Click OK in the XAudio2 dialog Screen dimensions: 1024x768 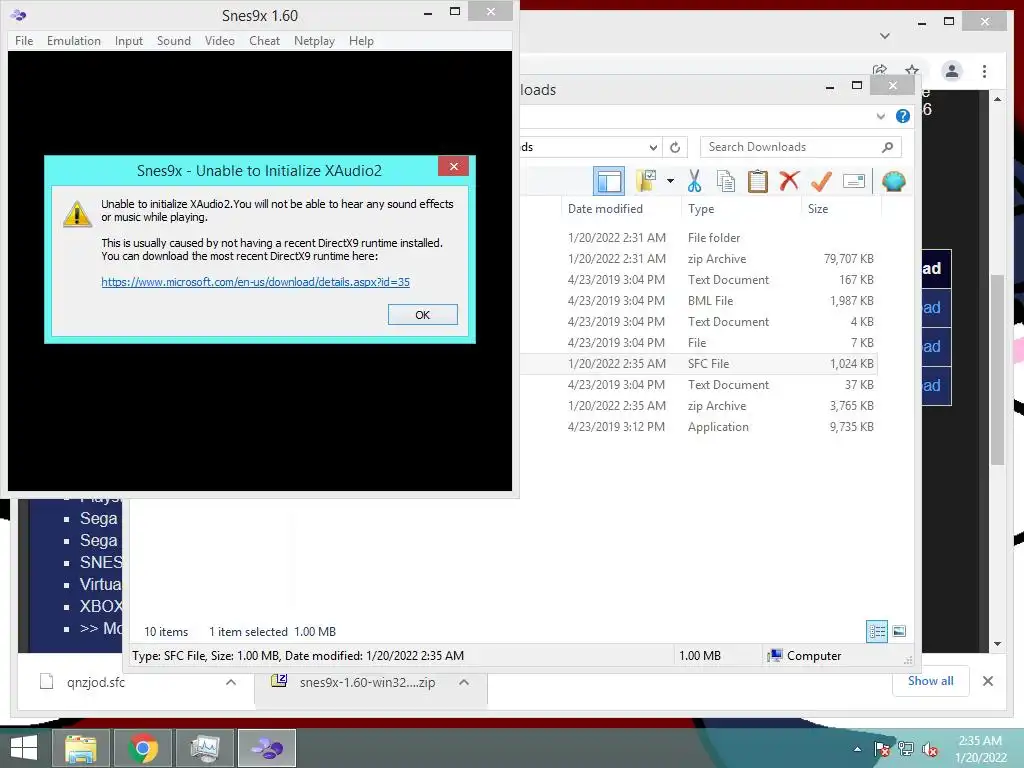click(423, 315)
